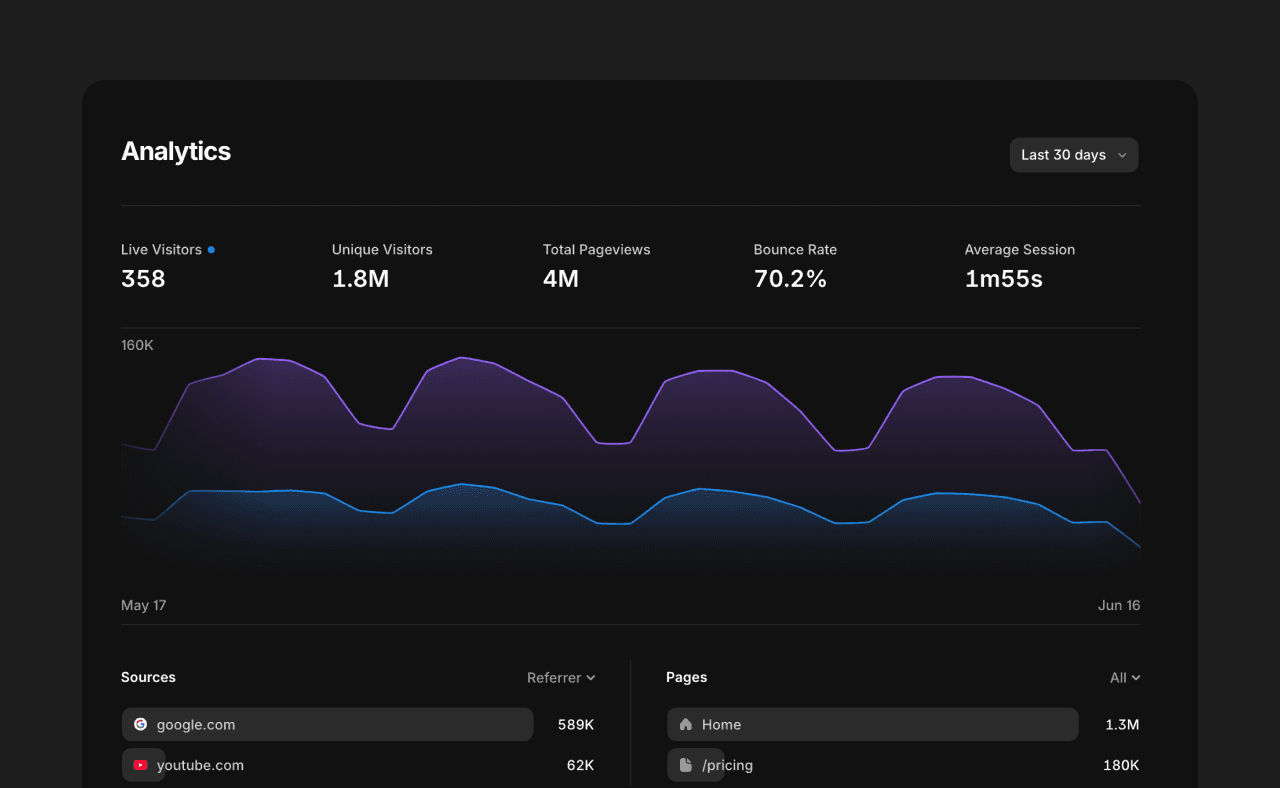1280x788 pixels.
Task: Click the /pricing document icon
Action: [x=685, y=765]
